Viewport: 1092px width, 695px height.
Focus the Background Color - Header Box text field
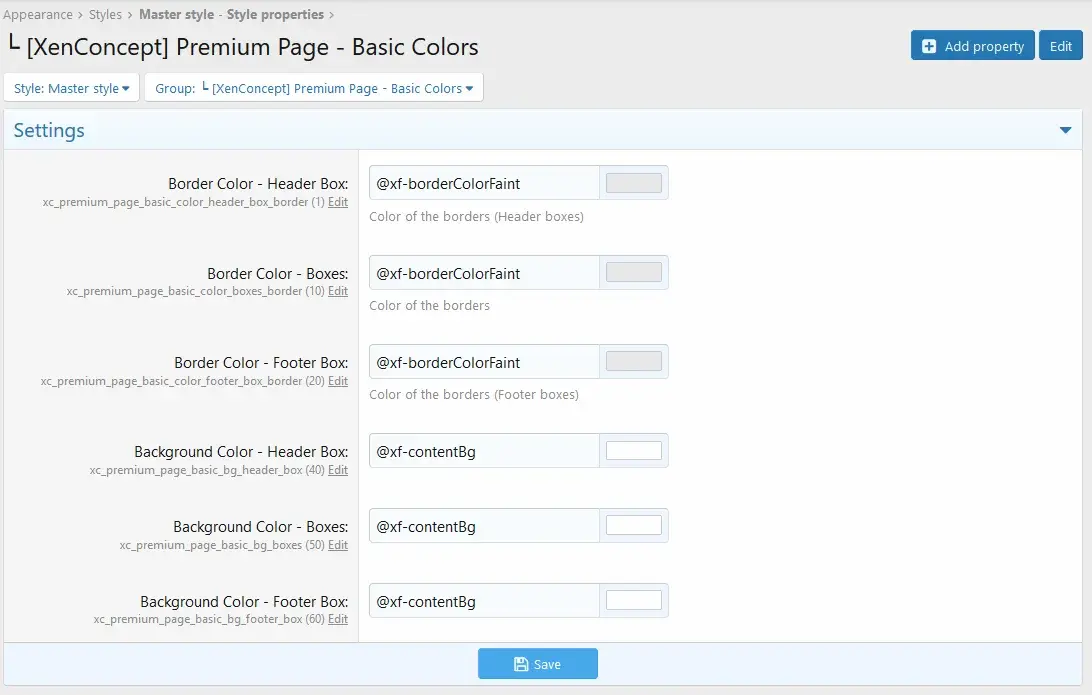click(x=484, y=451)
